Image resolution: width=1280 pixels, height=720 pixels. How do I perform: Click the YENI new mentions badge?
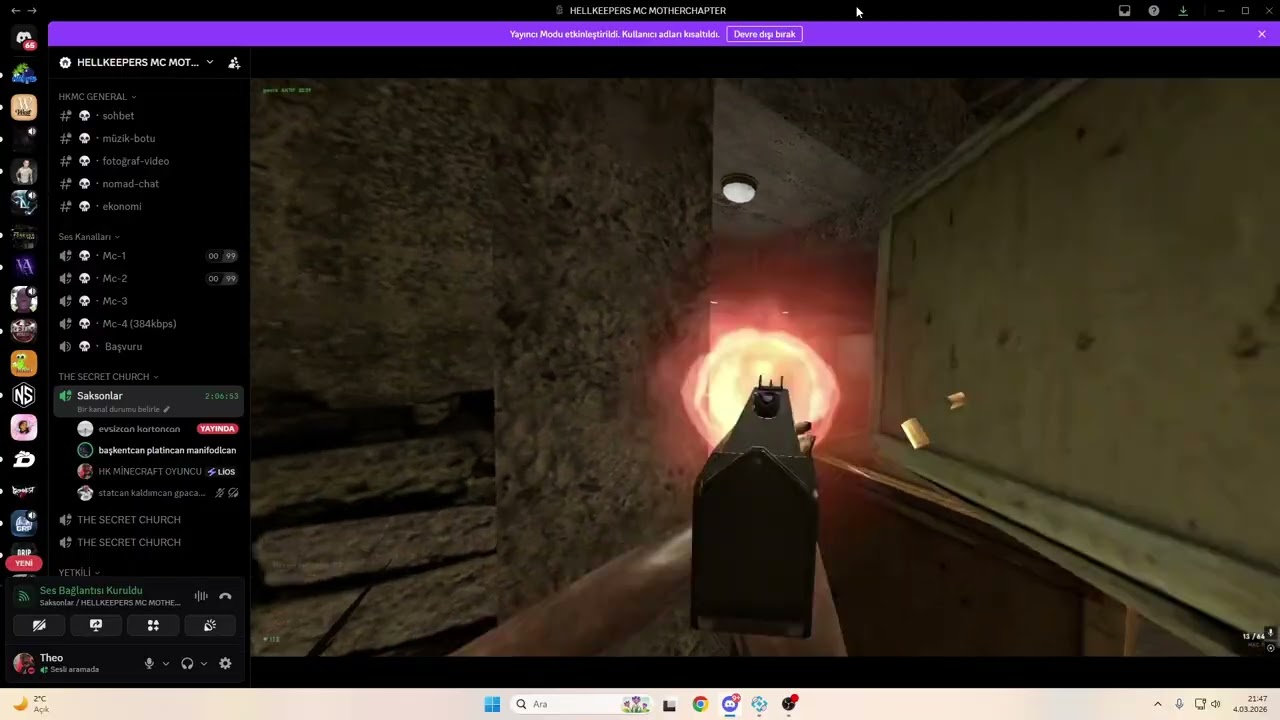point(24,563)
